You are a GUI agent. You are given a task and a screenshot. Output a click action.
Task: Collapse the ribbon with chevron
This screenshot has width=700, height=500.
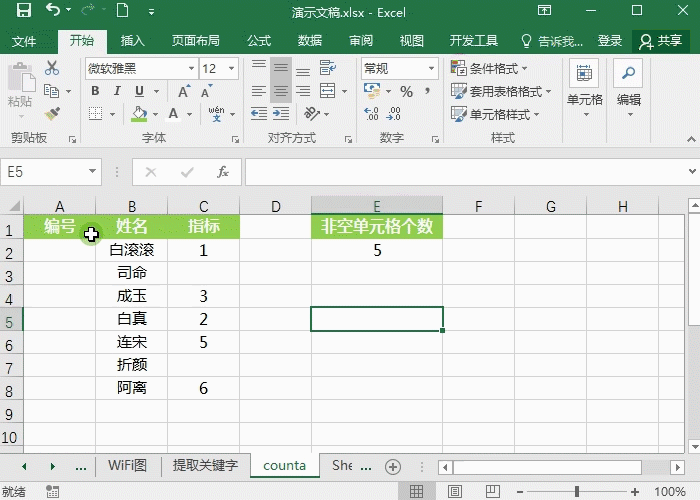coord(691,139)
